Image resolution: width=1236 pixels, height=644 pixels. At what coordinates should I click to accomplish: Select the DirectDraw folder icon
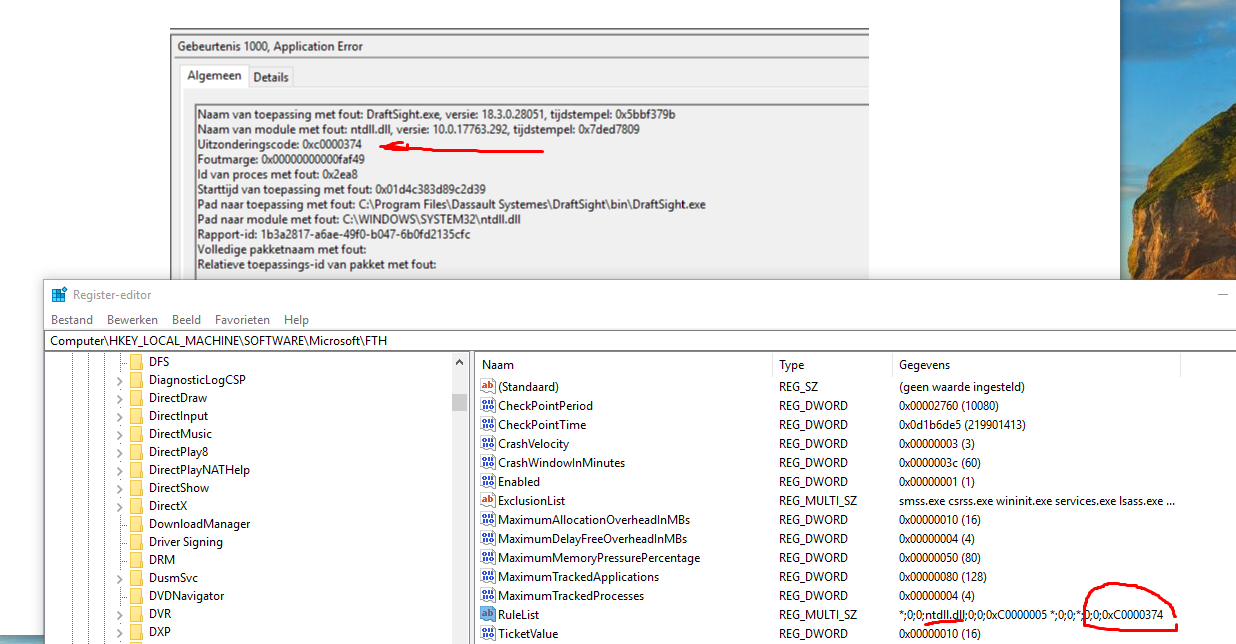coord(137,398)
